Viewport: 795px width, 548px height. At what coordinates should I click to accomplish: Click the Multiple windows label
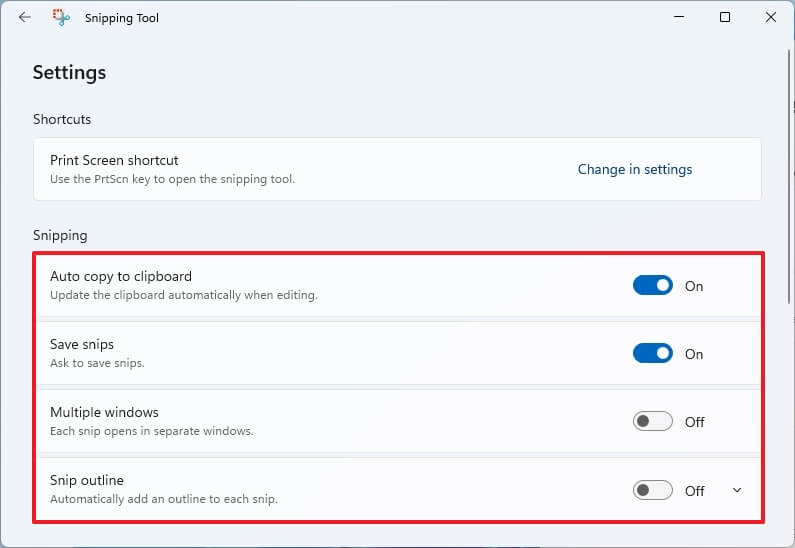(x=104, y=412)
